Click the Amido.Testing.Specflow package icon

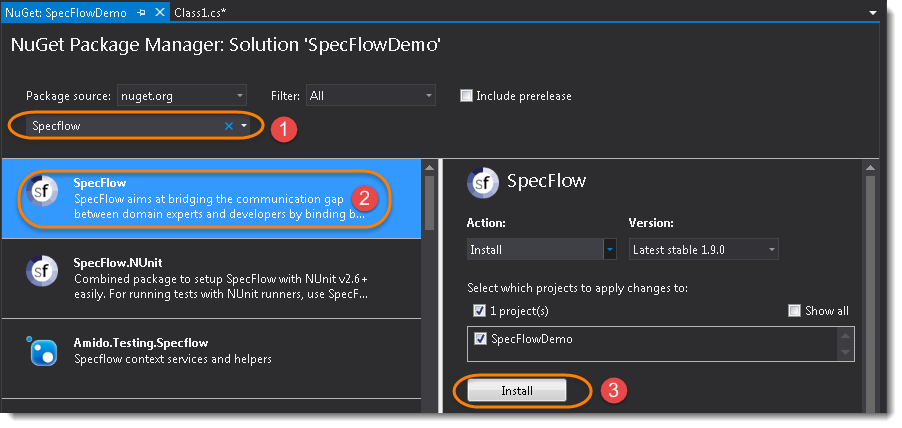point(43,351)
